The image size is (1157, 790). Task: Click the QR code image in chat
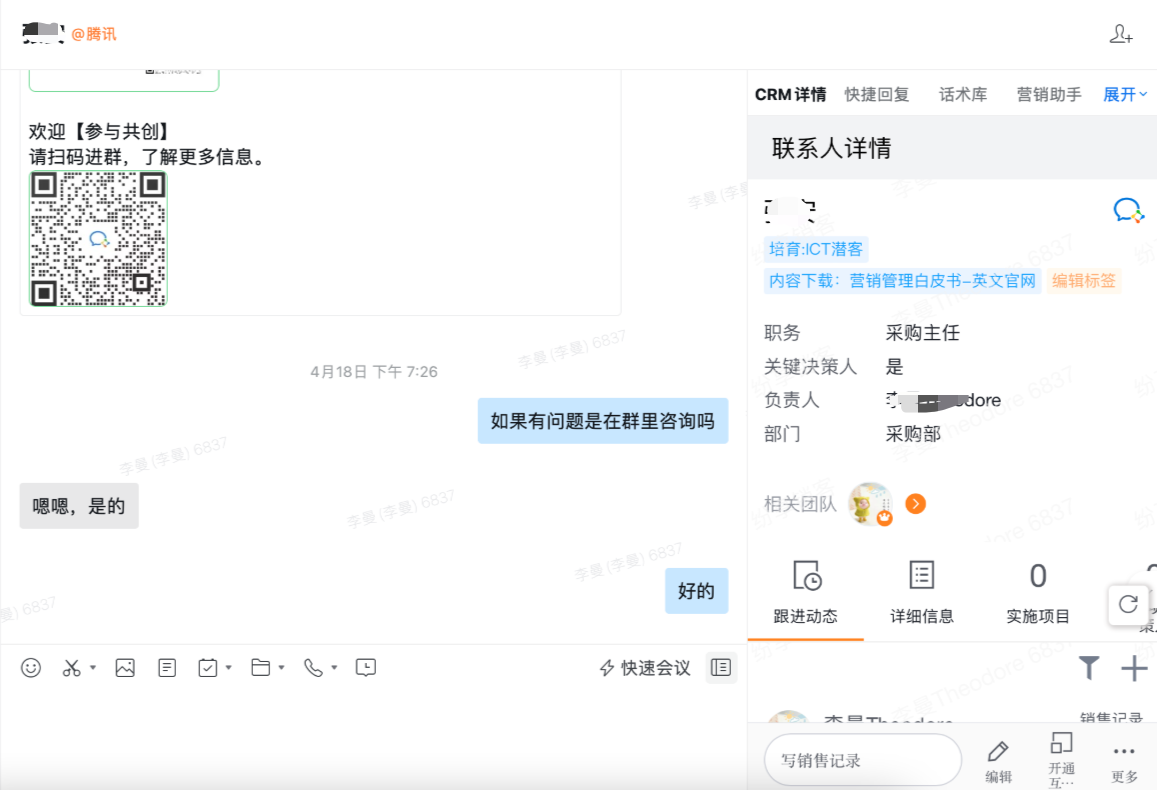click(98, 238)
